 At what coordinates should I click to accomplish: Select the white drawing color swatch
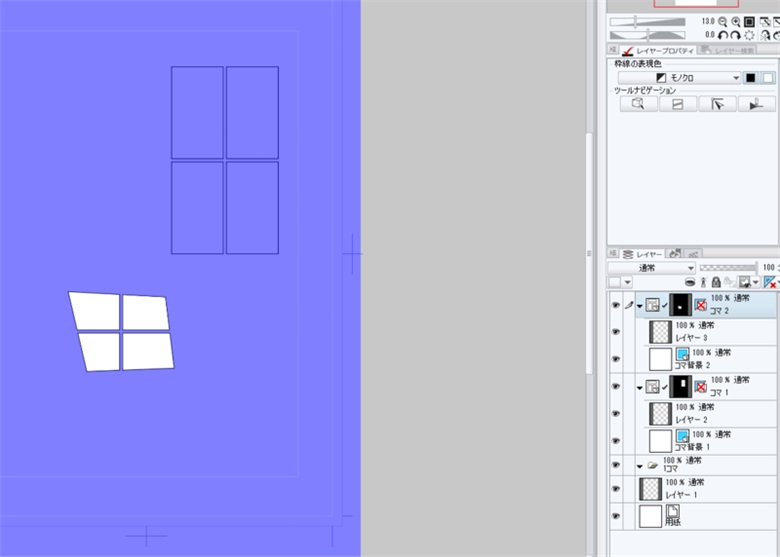768,78
